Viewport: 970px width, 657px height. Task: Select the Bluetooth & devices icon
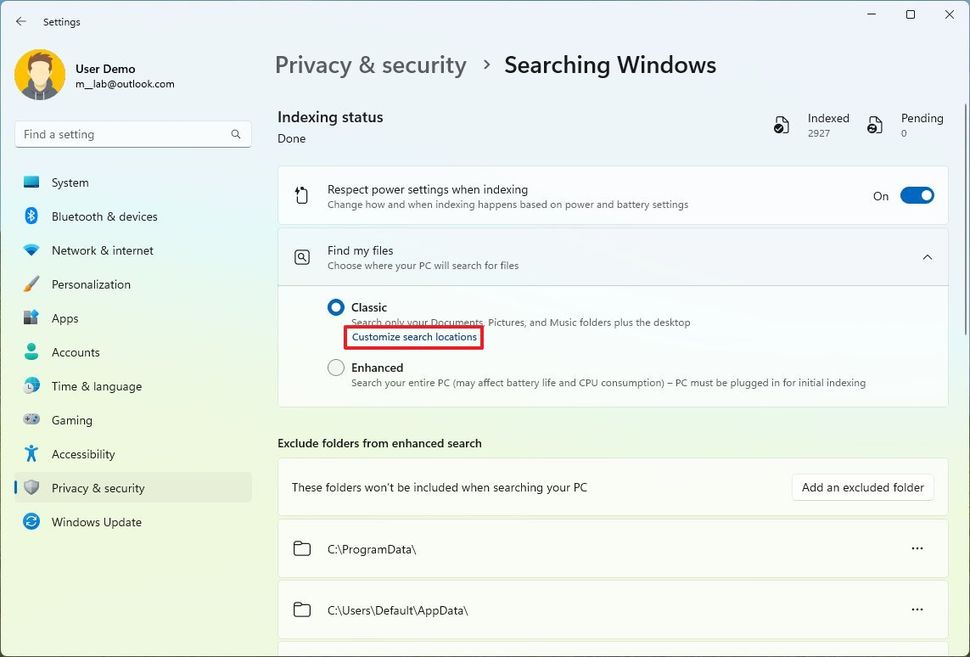33,216
